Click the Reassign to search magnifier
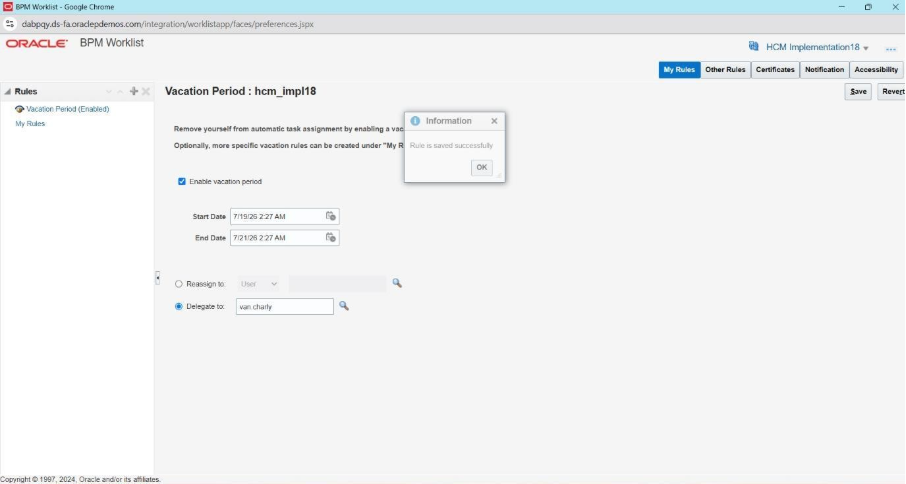The height and width of the screenshot is (484, 906). coord(397,283)
